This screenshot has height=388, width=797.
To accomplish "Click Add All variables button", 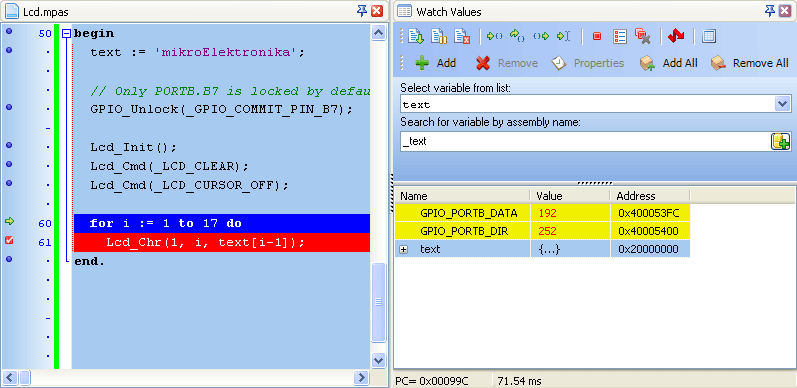I will (x=668, y=63).
